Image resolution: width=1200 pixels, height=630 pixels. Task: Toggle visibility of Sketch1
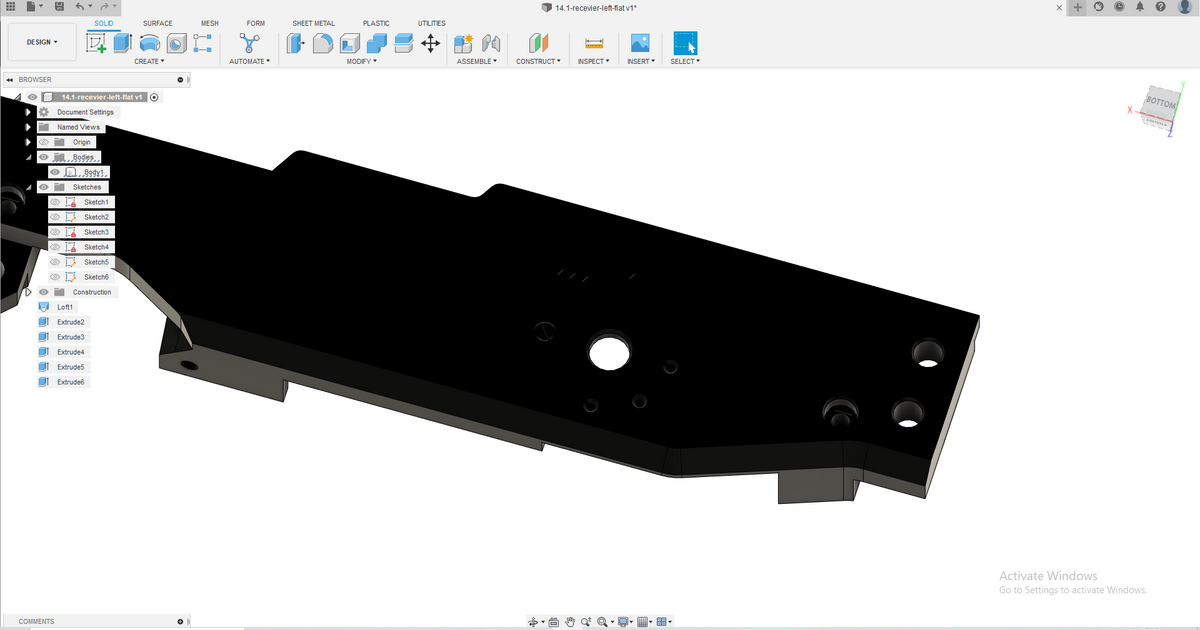55,202
